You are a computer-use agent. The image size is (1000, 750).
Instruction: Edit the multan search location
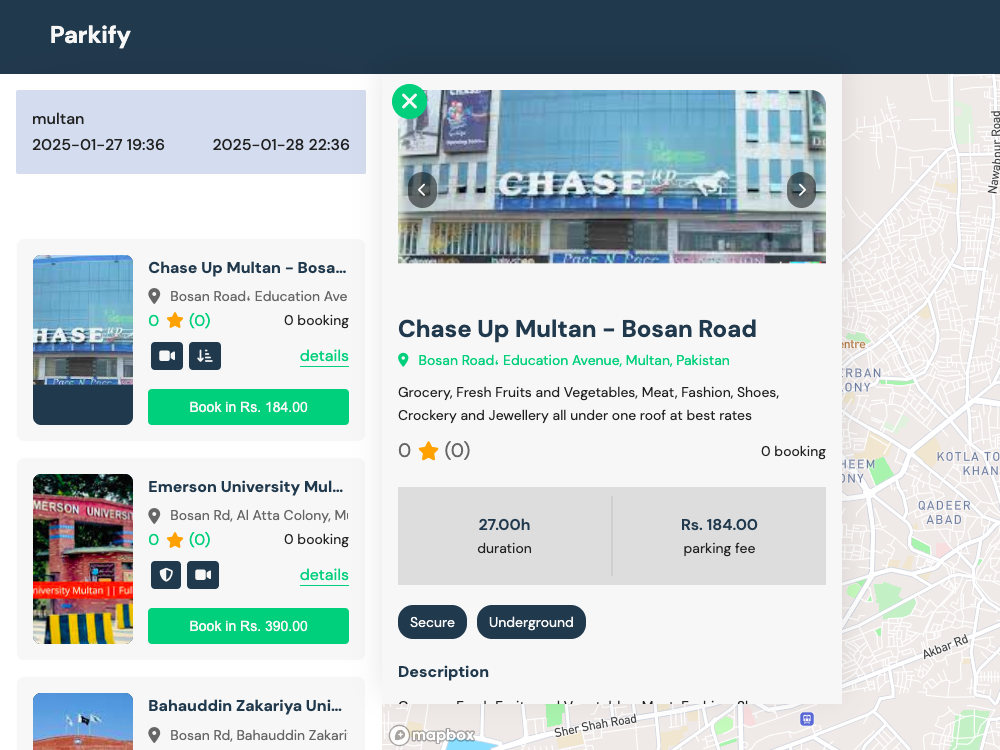[58, 119]
